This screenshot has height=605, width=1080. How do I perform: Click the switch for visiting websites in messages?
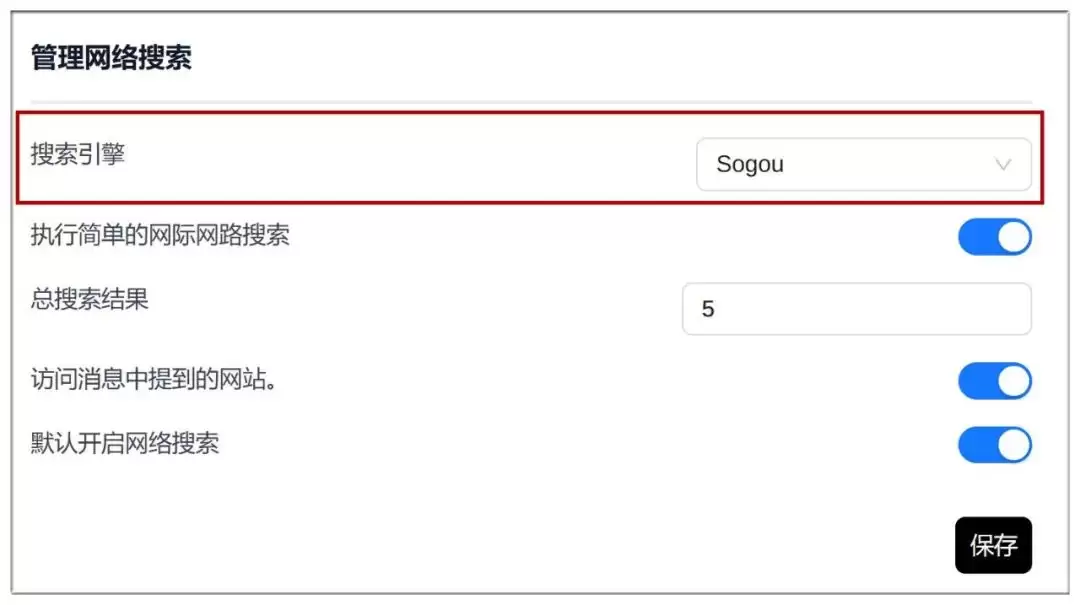(x=994, y=381)
